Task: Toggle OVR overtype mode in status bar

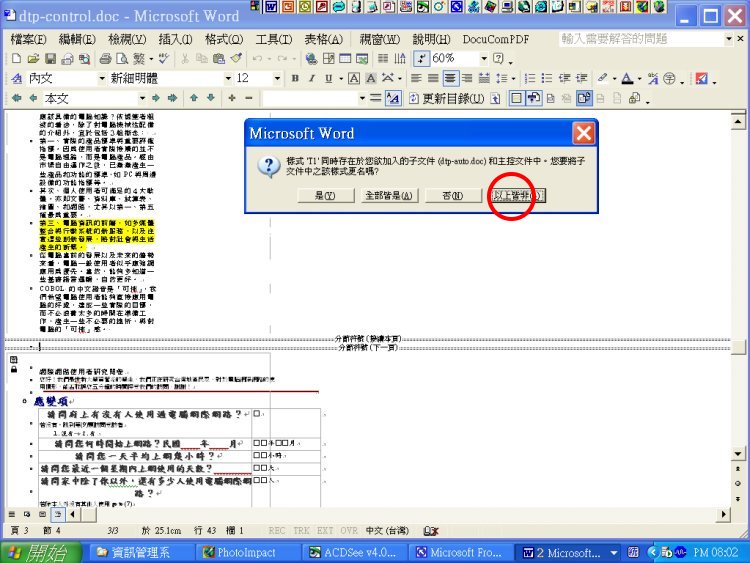Action: coord(349,530)
